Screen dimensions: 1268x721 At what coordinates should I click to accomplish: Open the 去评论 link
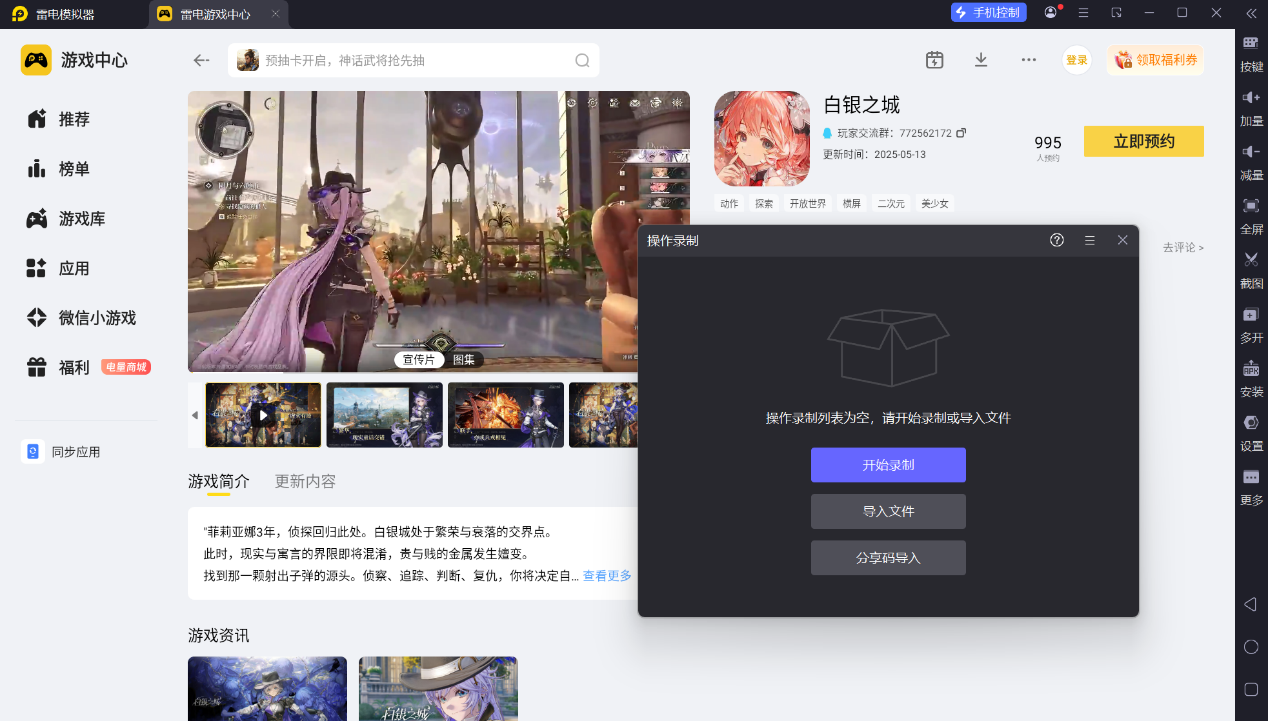tap(1183, 247)
